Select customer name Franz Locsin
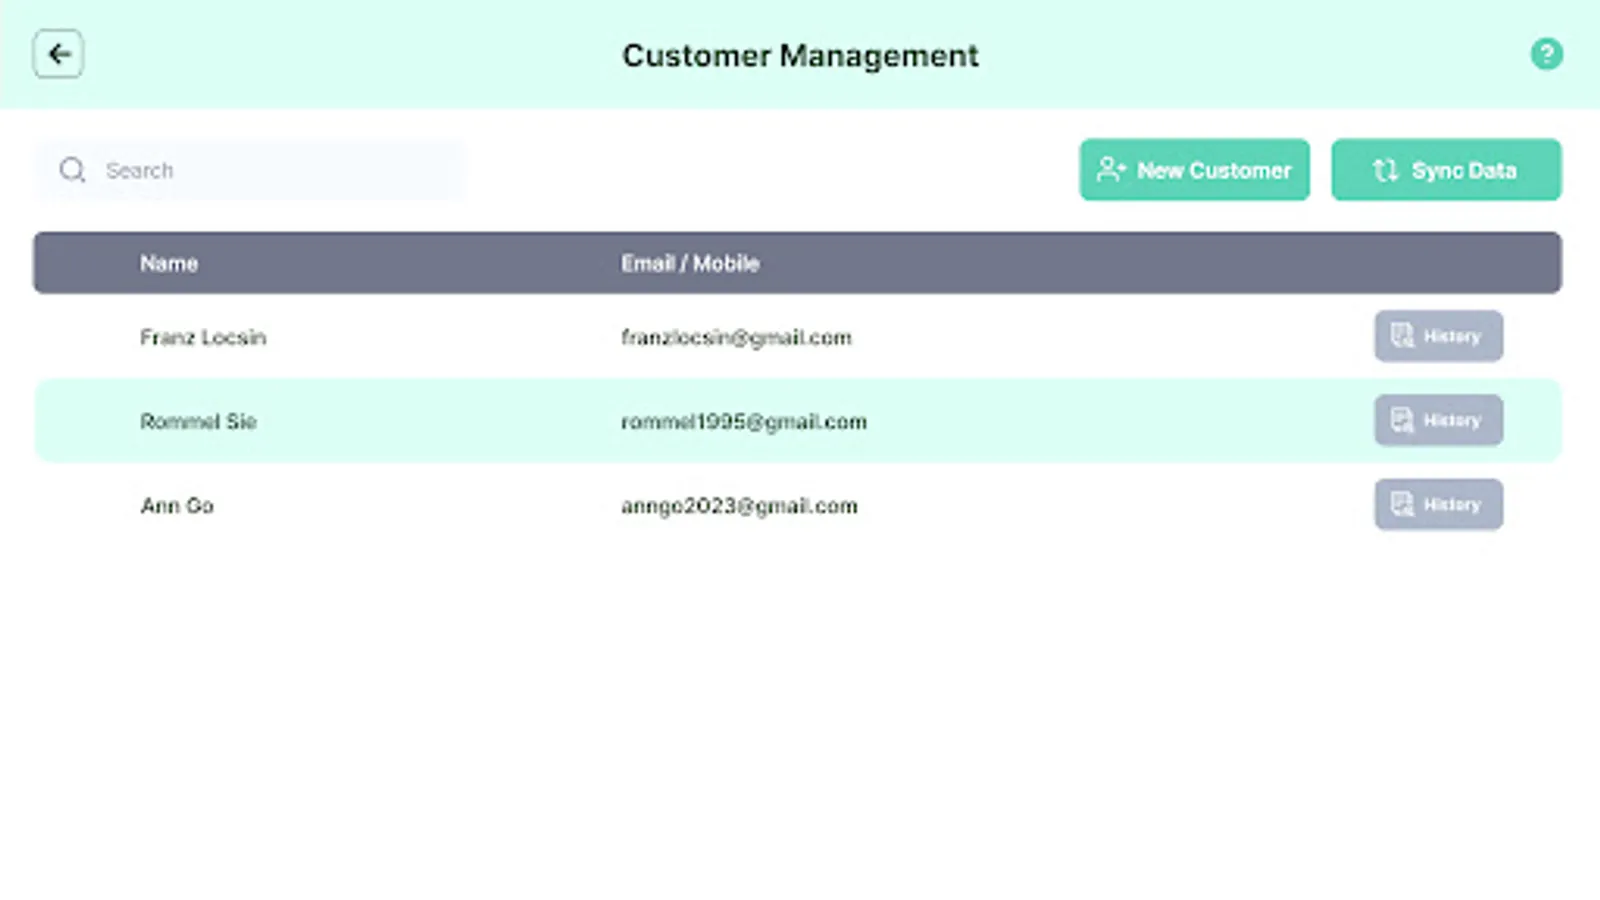 (203, 337)
